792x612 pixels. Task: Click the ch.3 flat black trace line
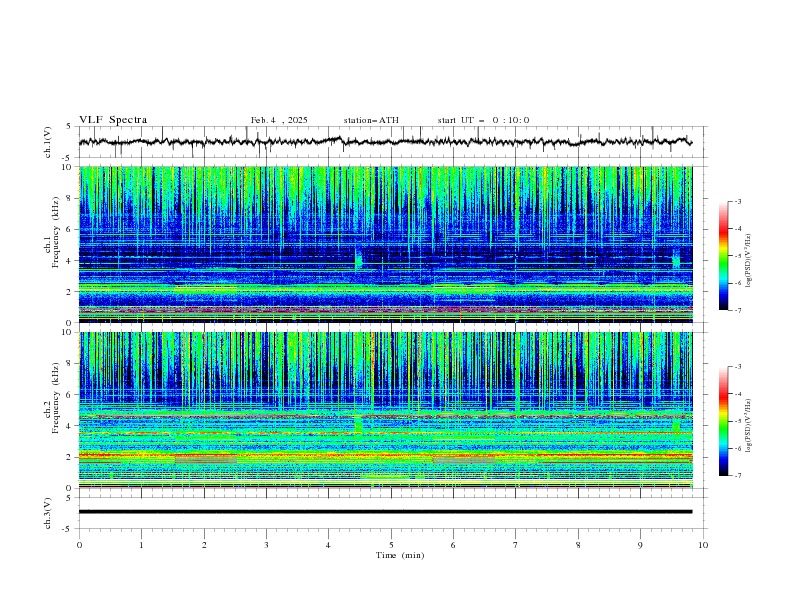[385, 512]
